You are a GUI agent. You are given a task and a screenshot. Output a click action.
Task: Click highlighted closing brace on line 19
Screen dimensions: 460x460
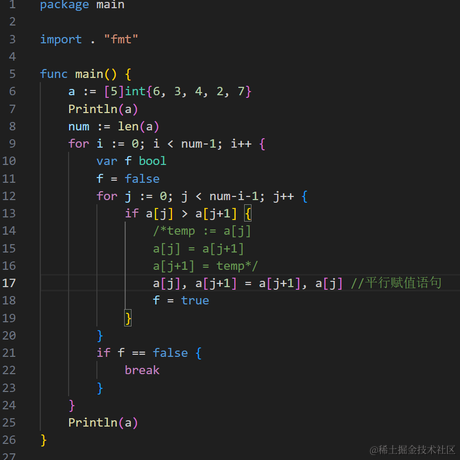click(x=128, y=318)
